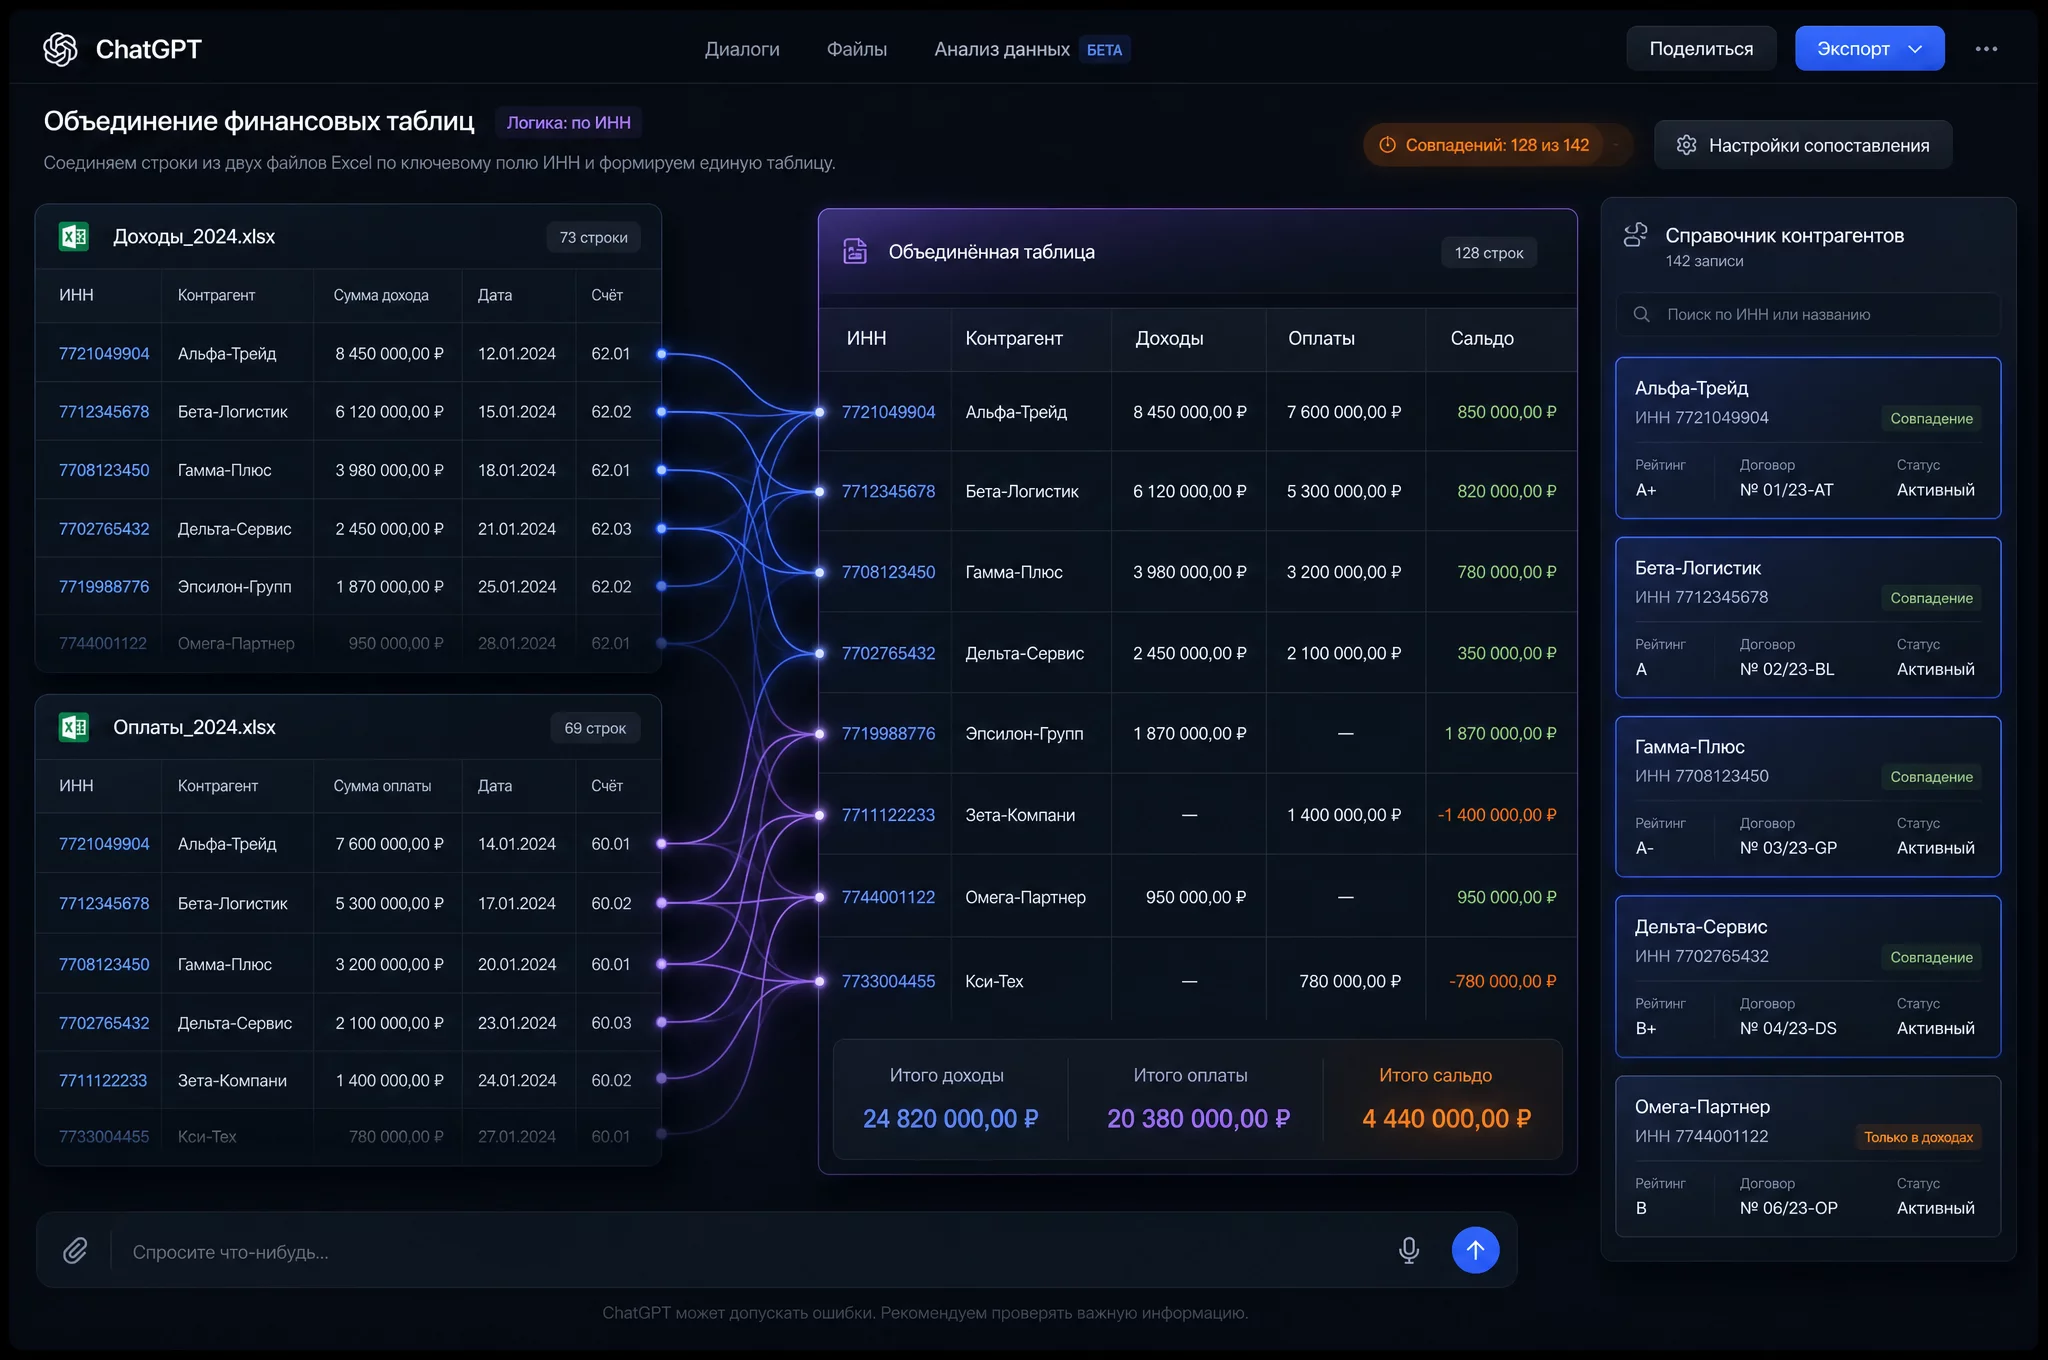Screen dimensions: 2048x1360
Task: Click Итого сальдо 4 440 000,00 ₽
Action: click(x=1446, y=1119)
